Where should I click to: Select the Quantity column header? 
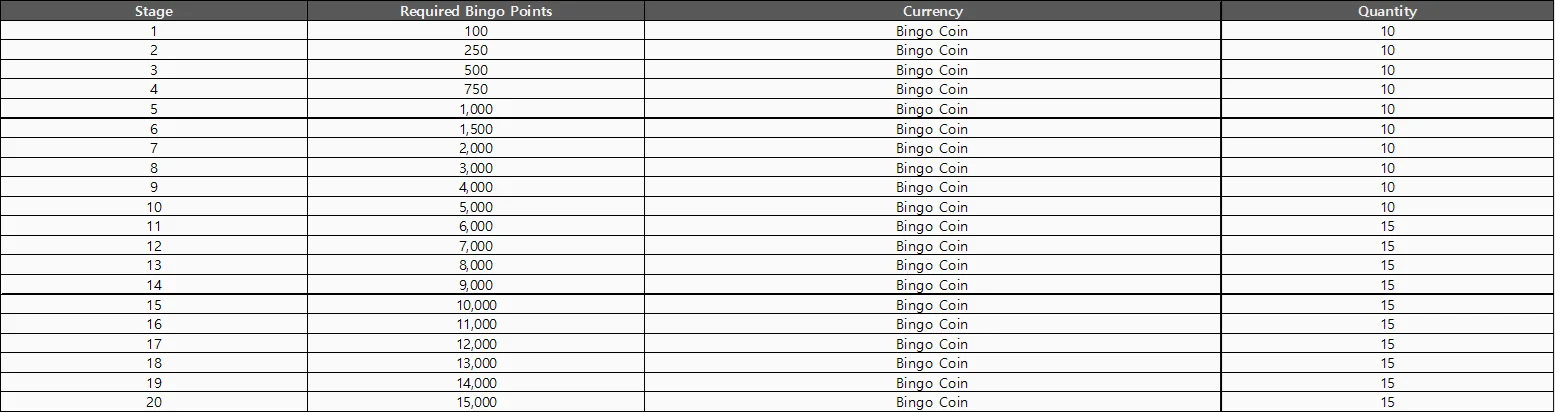tap(1387, 11)
